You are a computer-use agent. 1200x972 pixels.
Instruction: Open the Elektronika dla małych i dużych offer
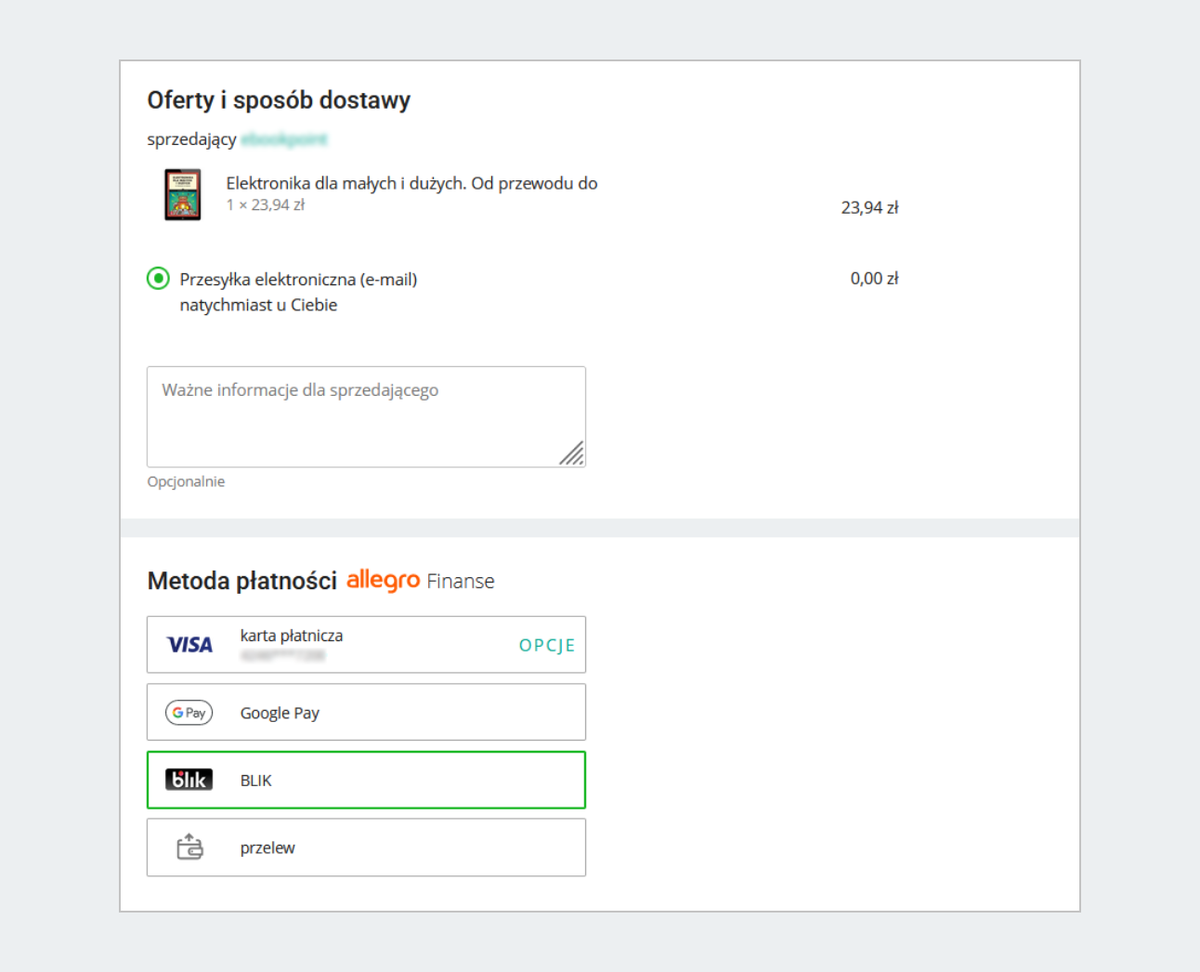[412, 183]
